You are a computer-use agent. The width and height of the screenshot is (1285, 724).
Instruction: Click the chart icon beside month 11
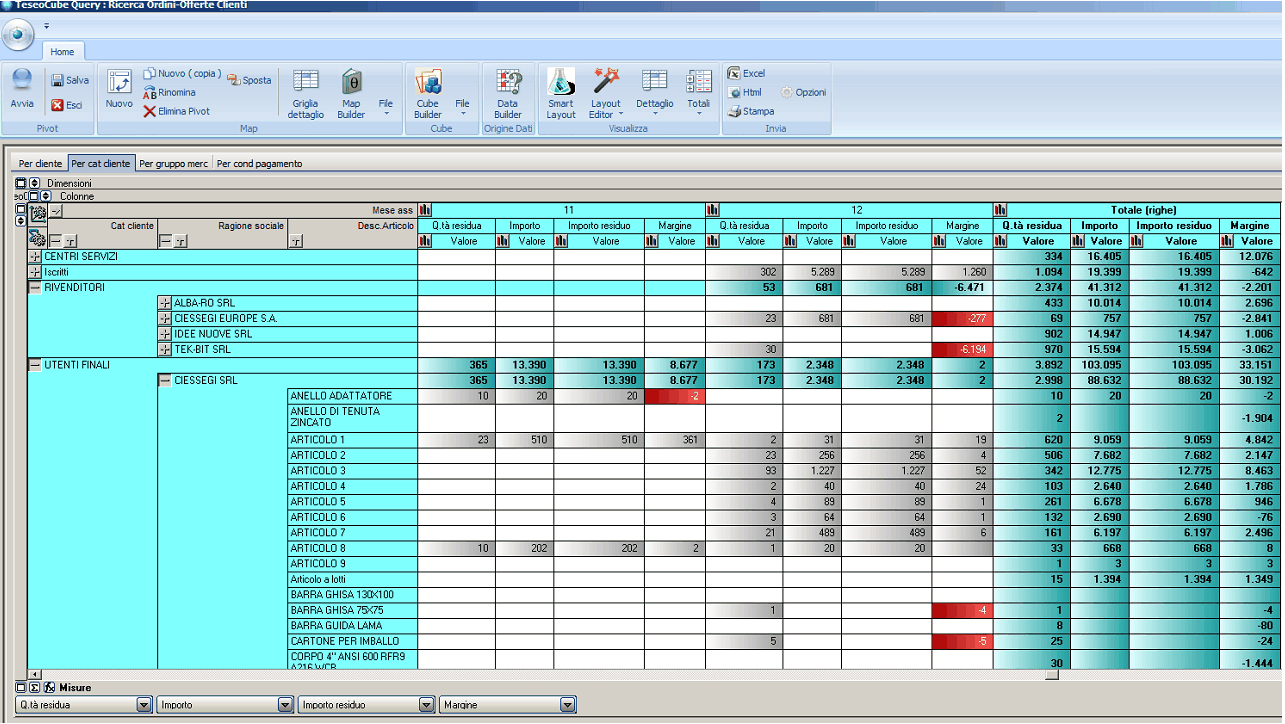[426, 210]
